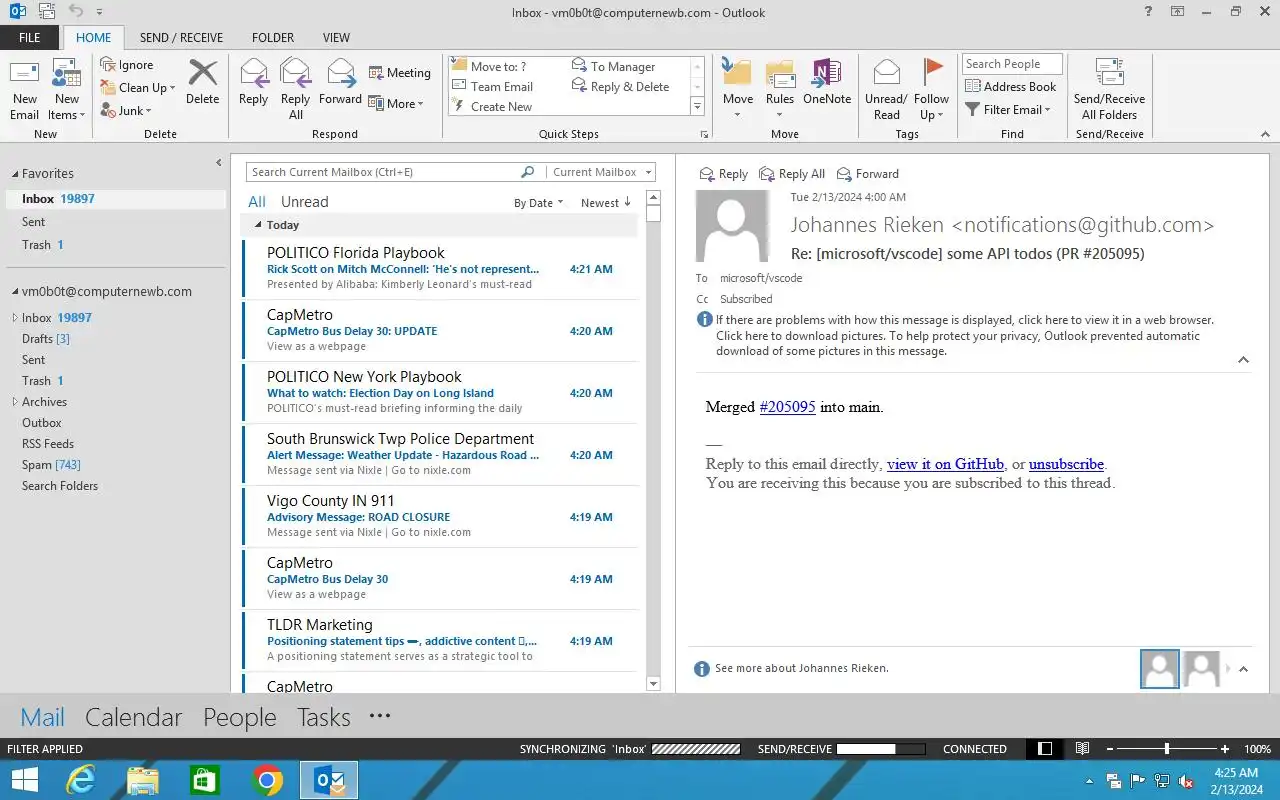Create a New Email
This screenshot has height=800, width=1280.
tap(24, 89)
